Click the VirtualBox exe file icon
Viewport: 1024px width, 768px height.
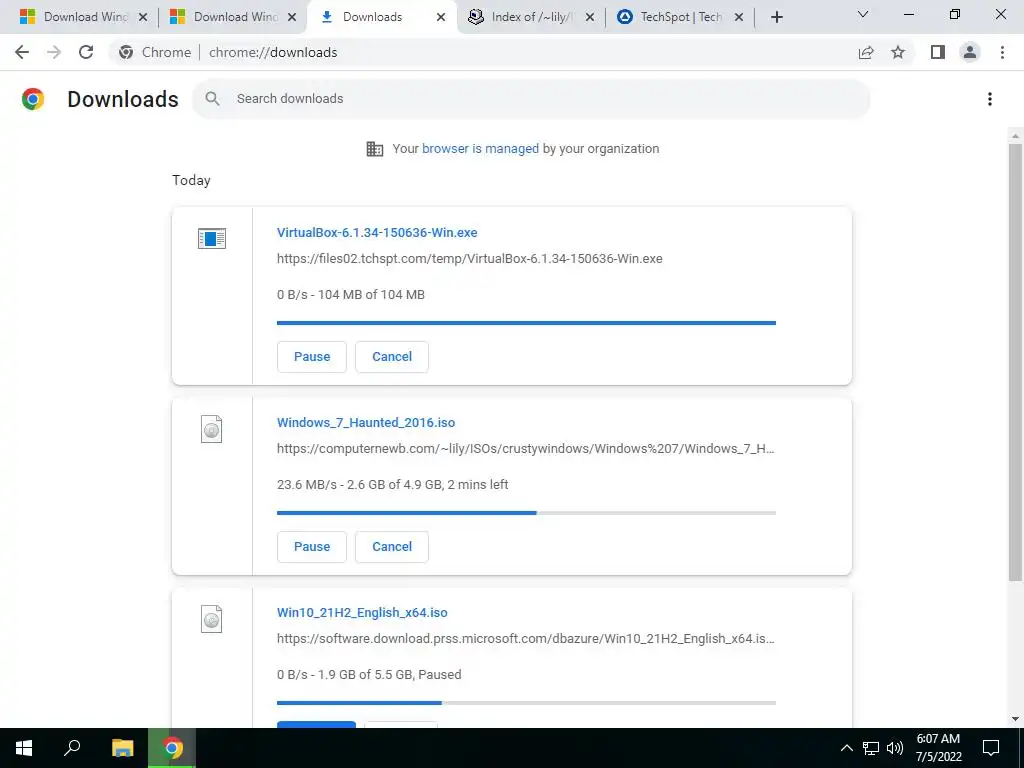click(212, 238)
